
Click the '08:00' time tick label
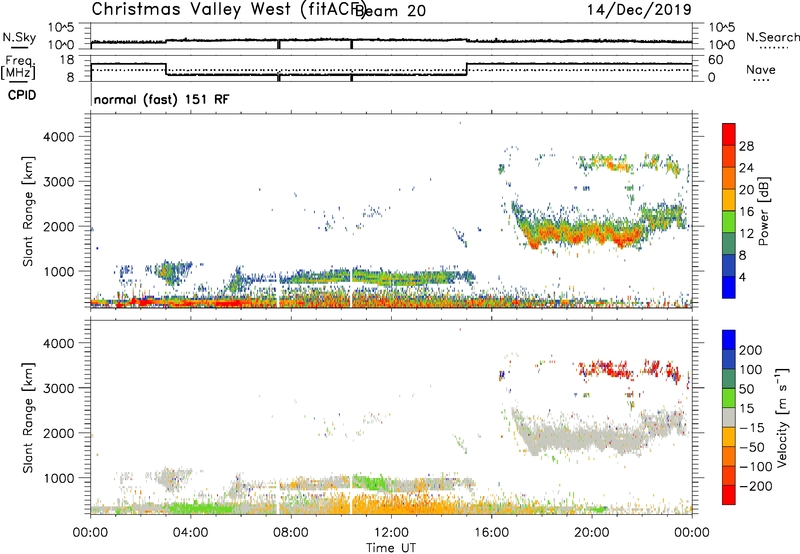[x=291, y=533]
